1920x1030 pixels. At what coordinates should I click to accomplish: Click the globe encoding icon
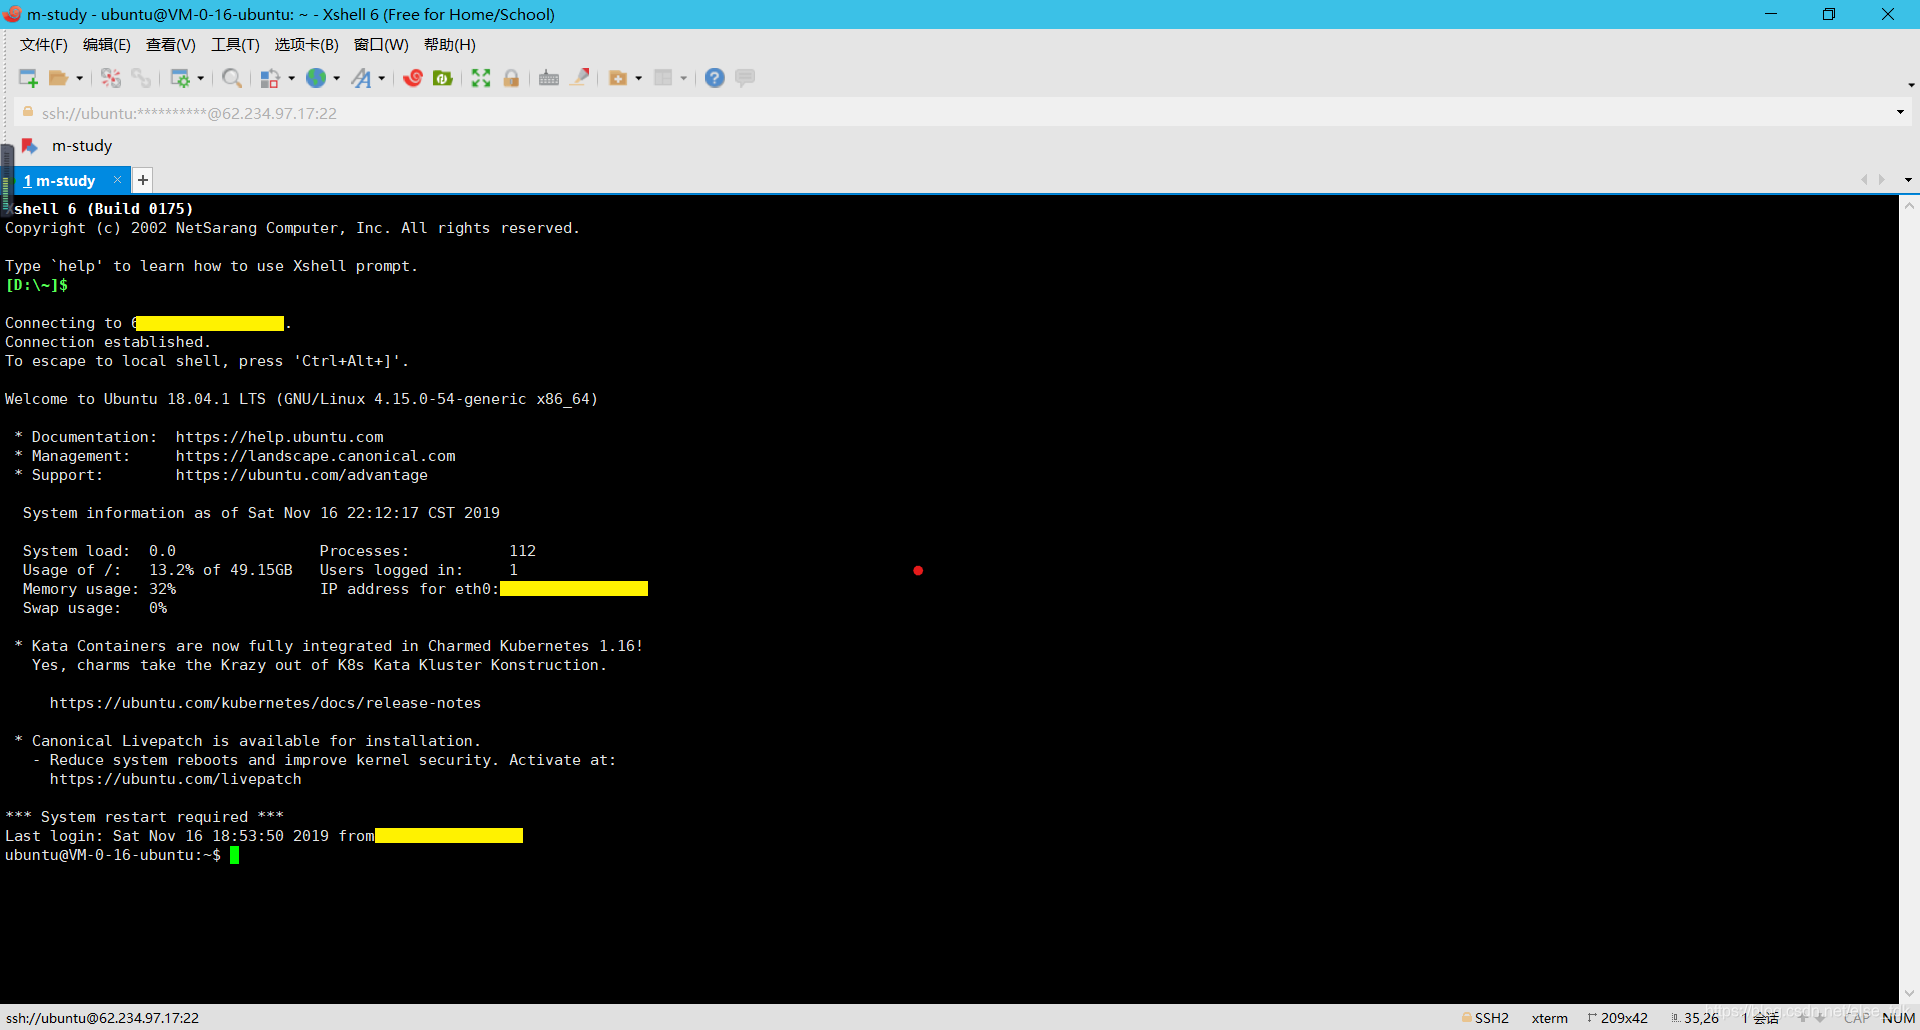pyautogui.click(x=316, y=78)
